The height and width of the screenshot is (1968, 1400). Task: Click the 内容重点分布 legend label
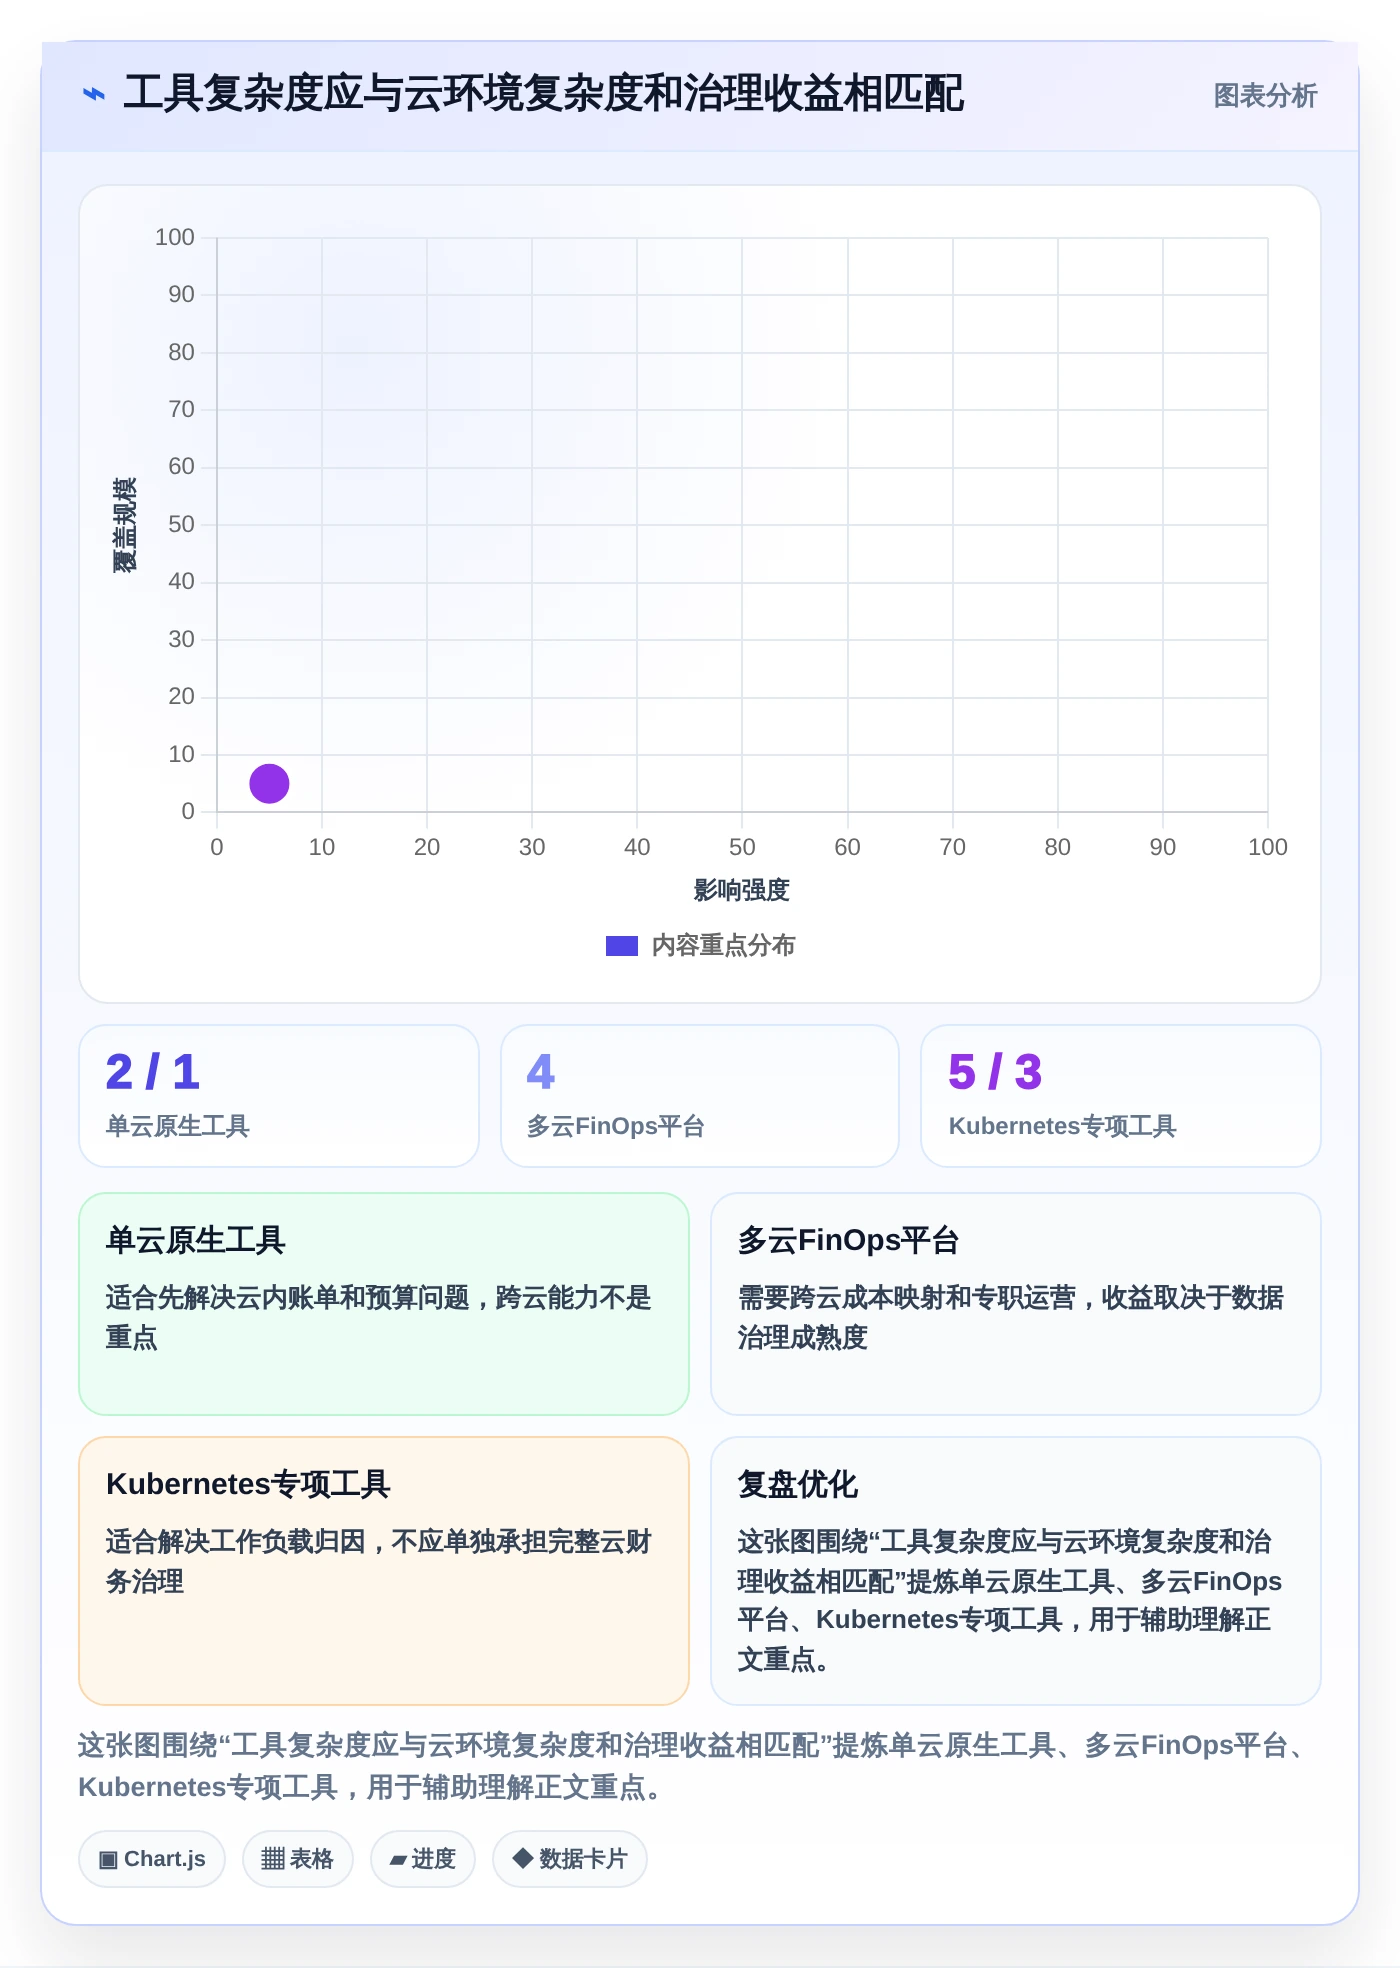click(x=723, y=946)
